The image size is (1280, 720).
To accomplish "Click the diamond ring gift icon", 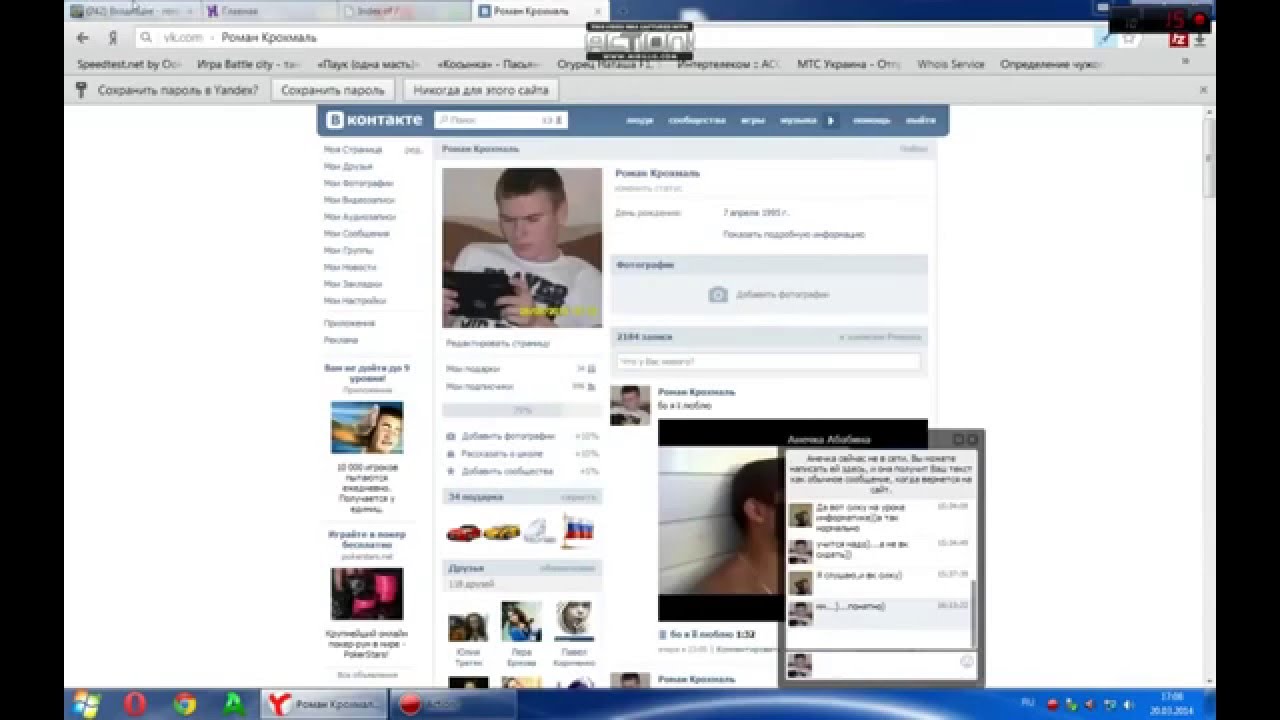I will [539, 531].
